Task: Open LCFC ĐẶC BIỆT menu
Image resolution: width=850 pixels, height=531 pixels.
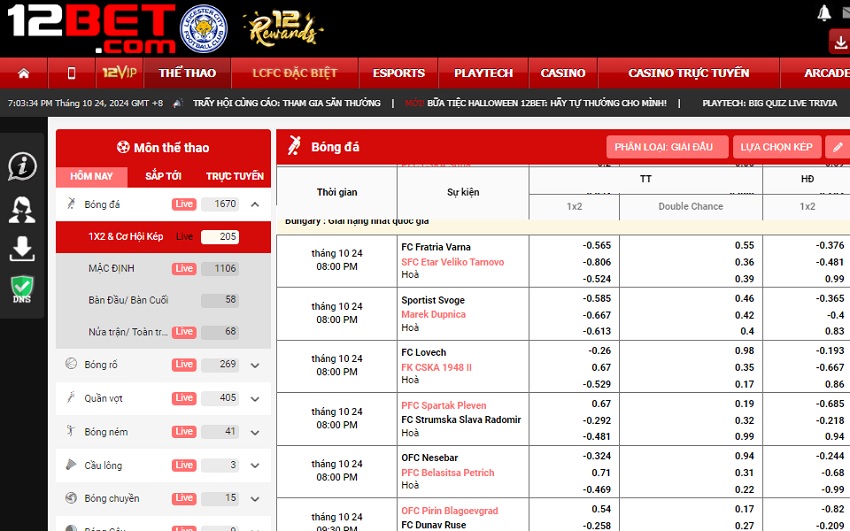Action: click(294, 73)
